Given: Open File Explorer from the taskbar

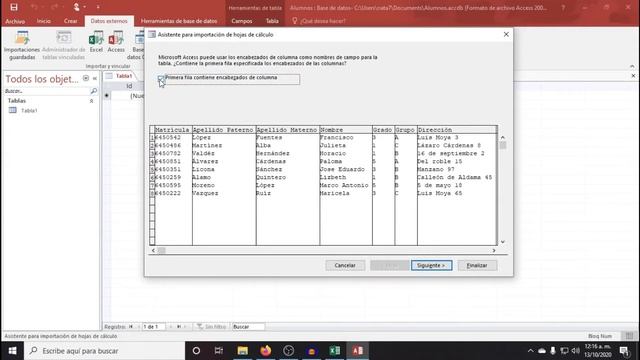Looking at the screenshot, I should tap(242, 351).
